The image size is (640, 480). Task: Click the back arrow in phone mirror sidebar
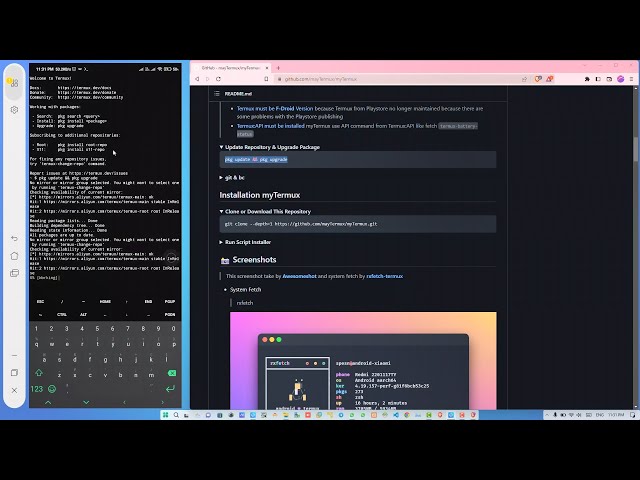click(x=14, y=238)
